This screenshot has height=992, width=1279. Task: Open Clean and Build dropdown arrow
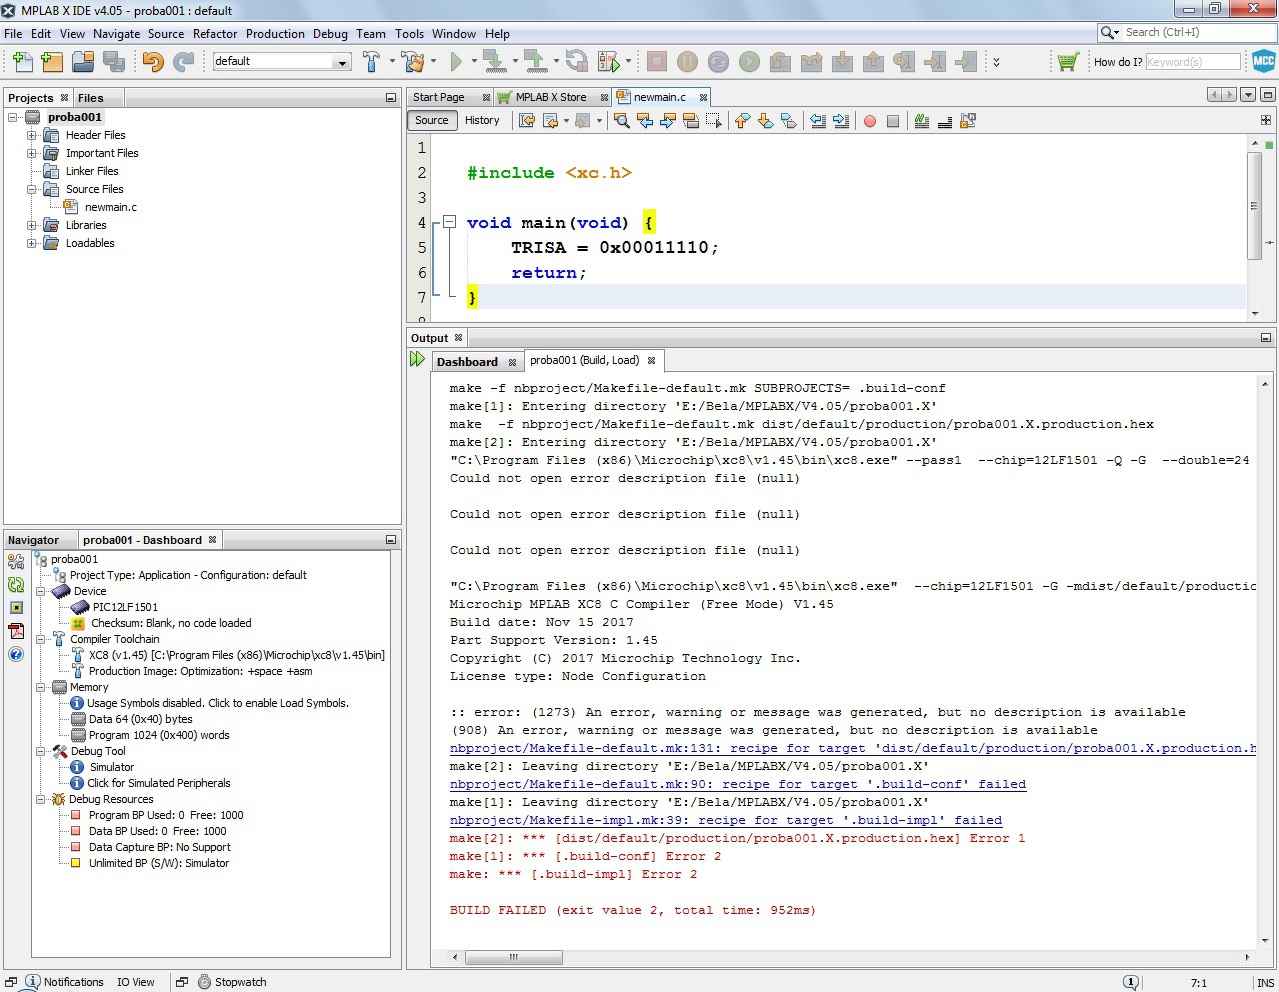433,62
